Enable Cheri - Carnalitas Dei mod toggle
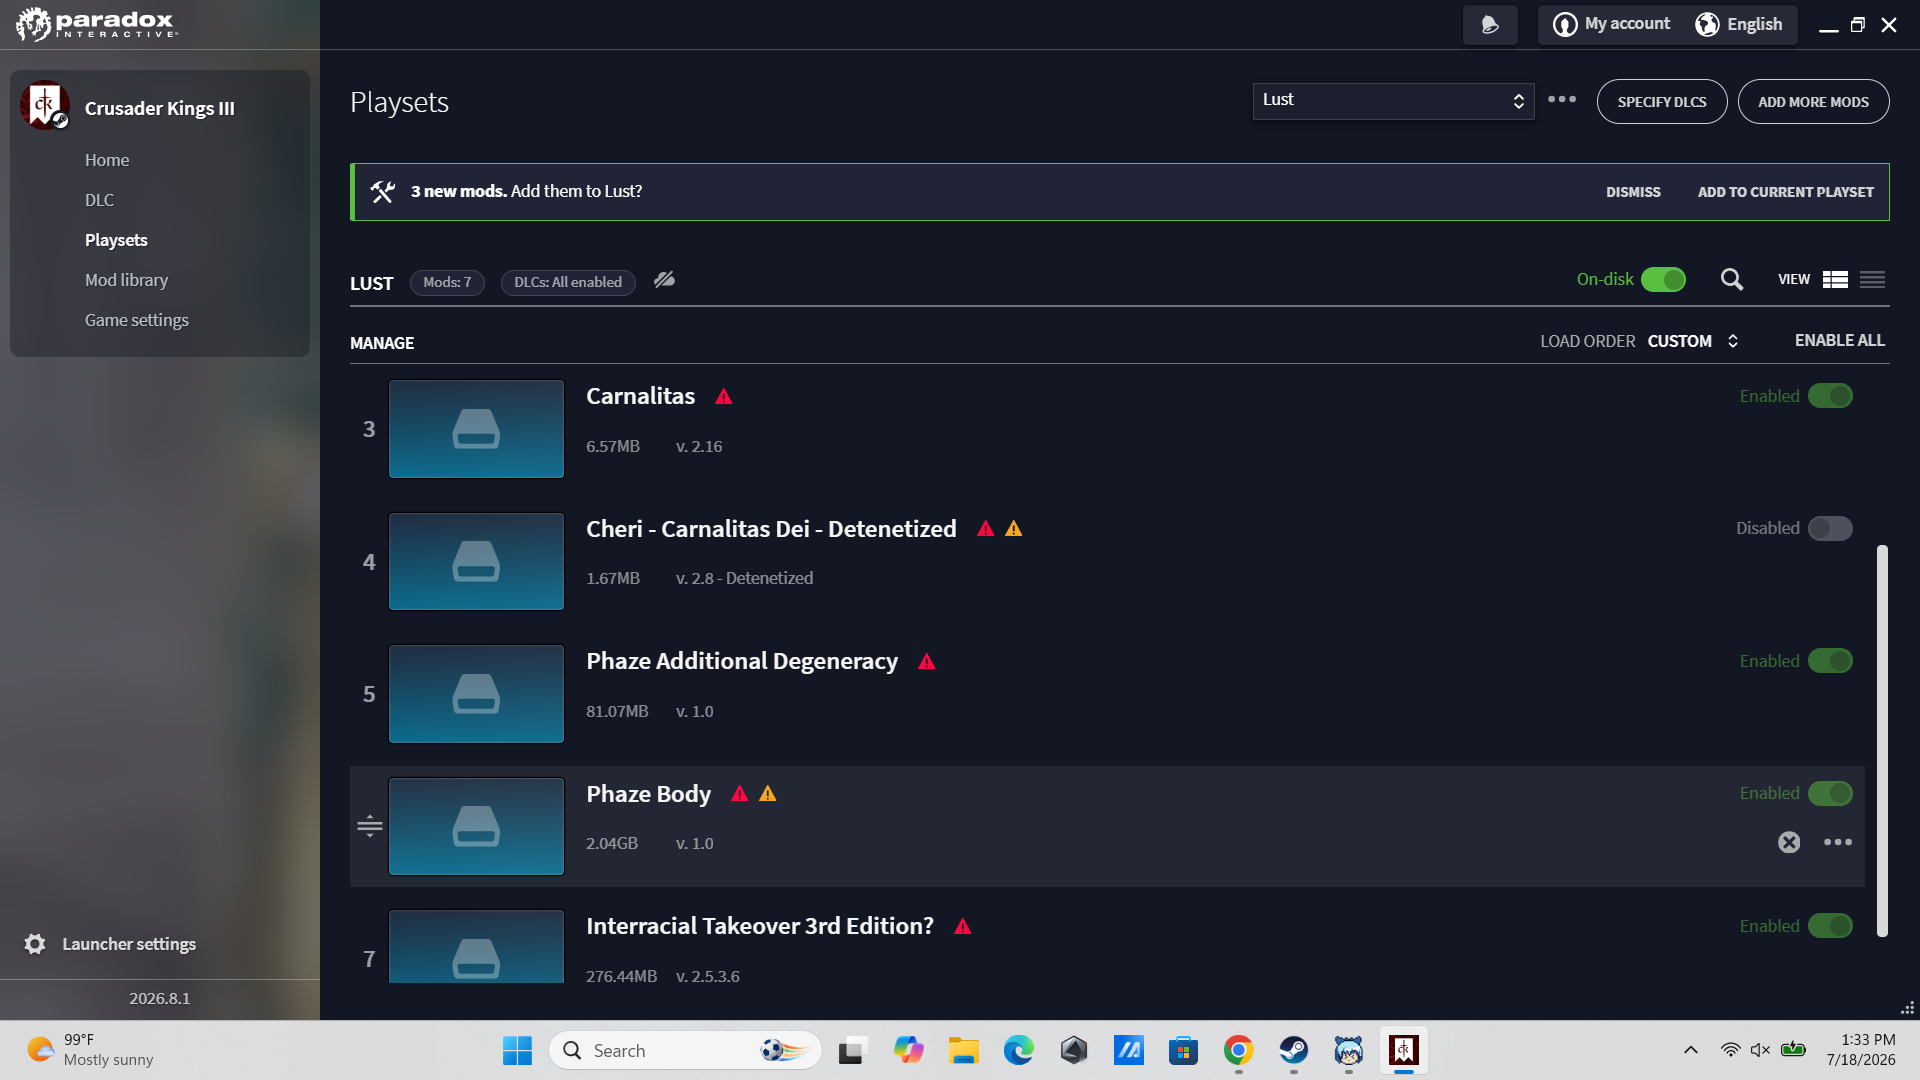The image size is (1920, 1080). 1830,528
